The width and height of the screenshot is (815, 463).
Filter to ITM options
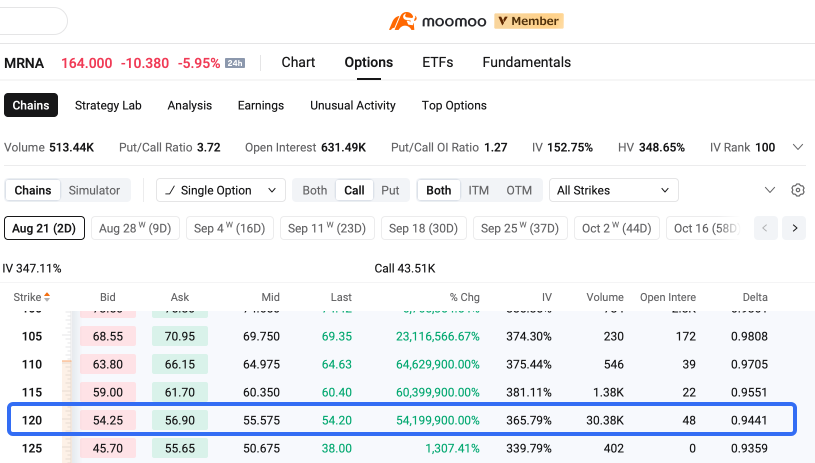(x=479, y=190)
